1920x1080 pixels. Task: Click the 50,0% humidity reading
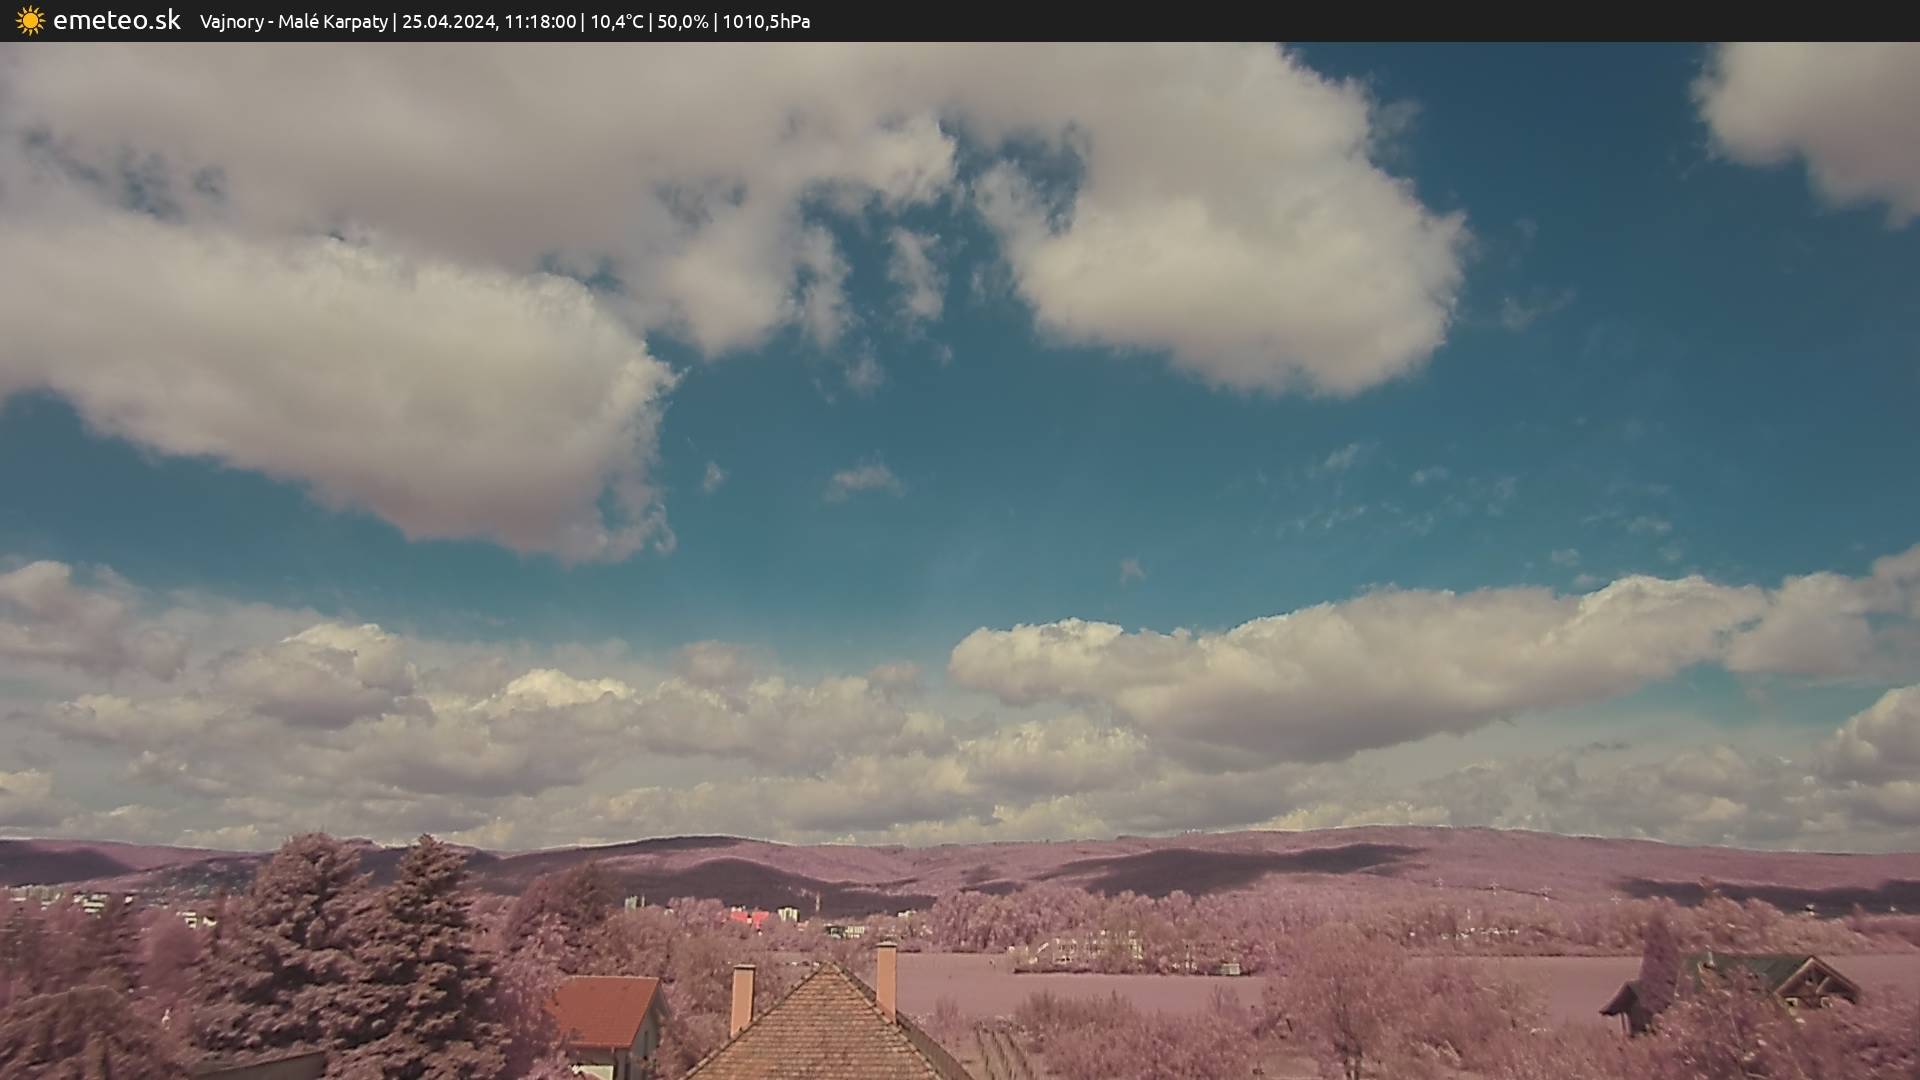coord(682,21)
